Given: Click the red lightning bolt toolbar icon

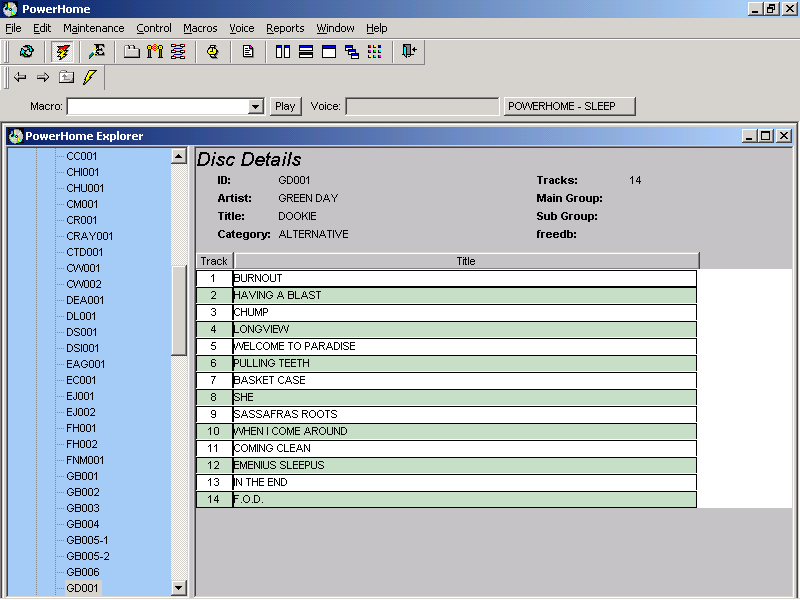Looking at the screenshot, I should pyautogui.click(x=63, y=52).
